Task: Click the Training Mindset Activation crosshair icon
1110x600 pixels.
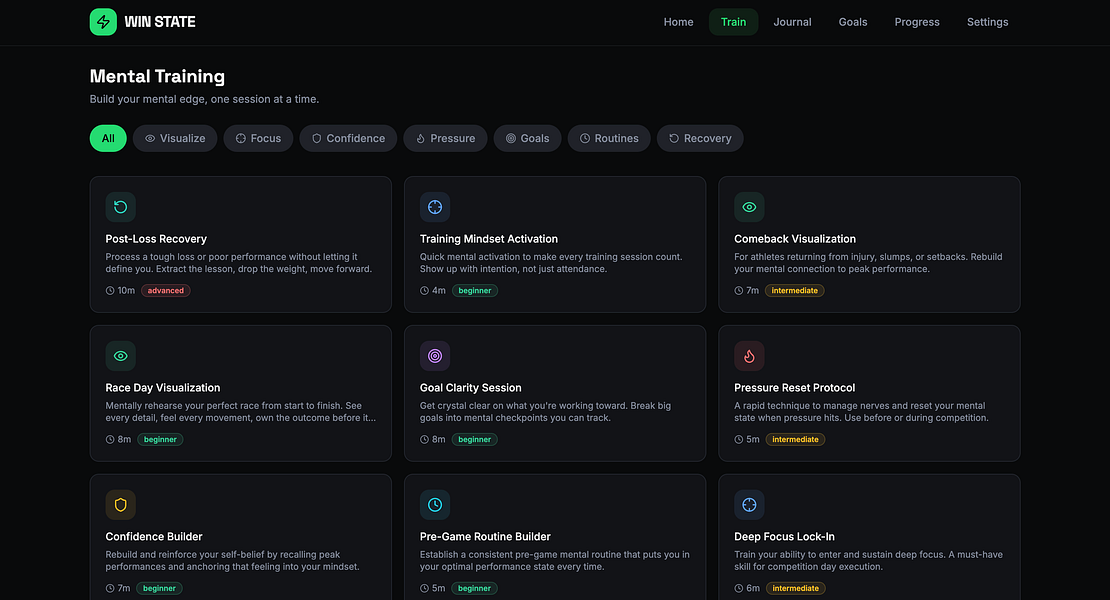Action: (435, 207)
